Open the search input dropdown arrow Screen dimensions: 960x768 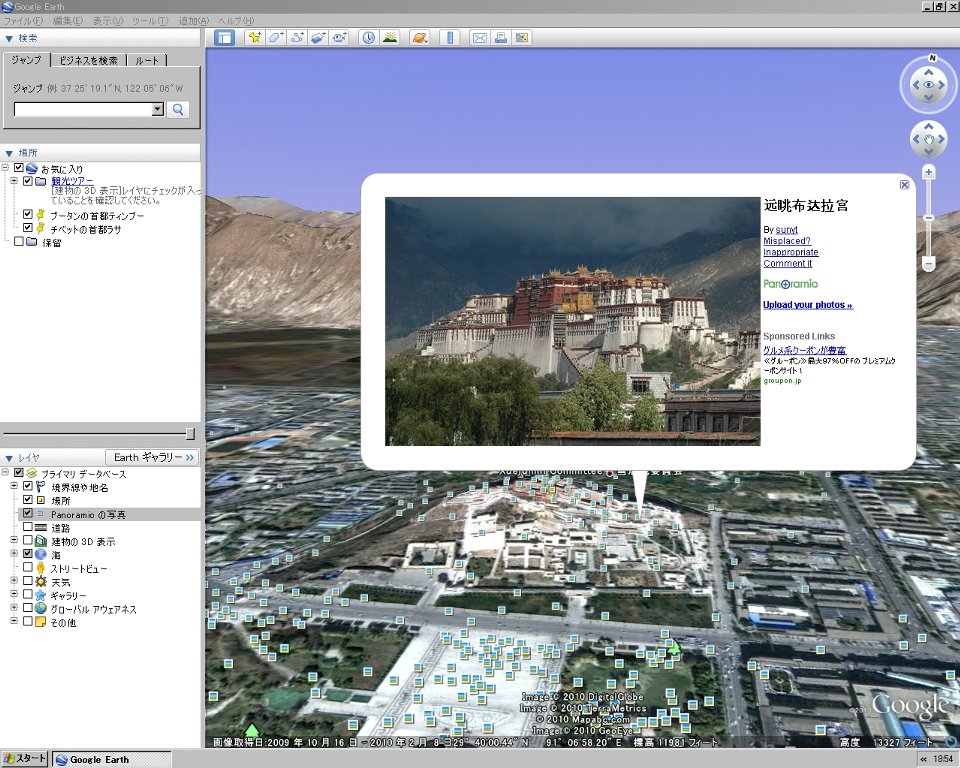coord(157,110)
